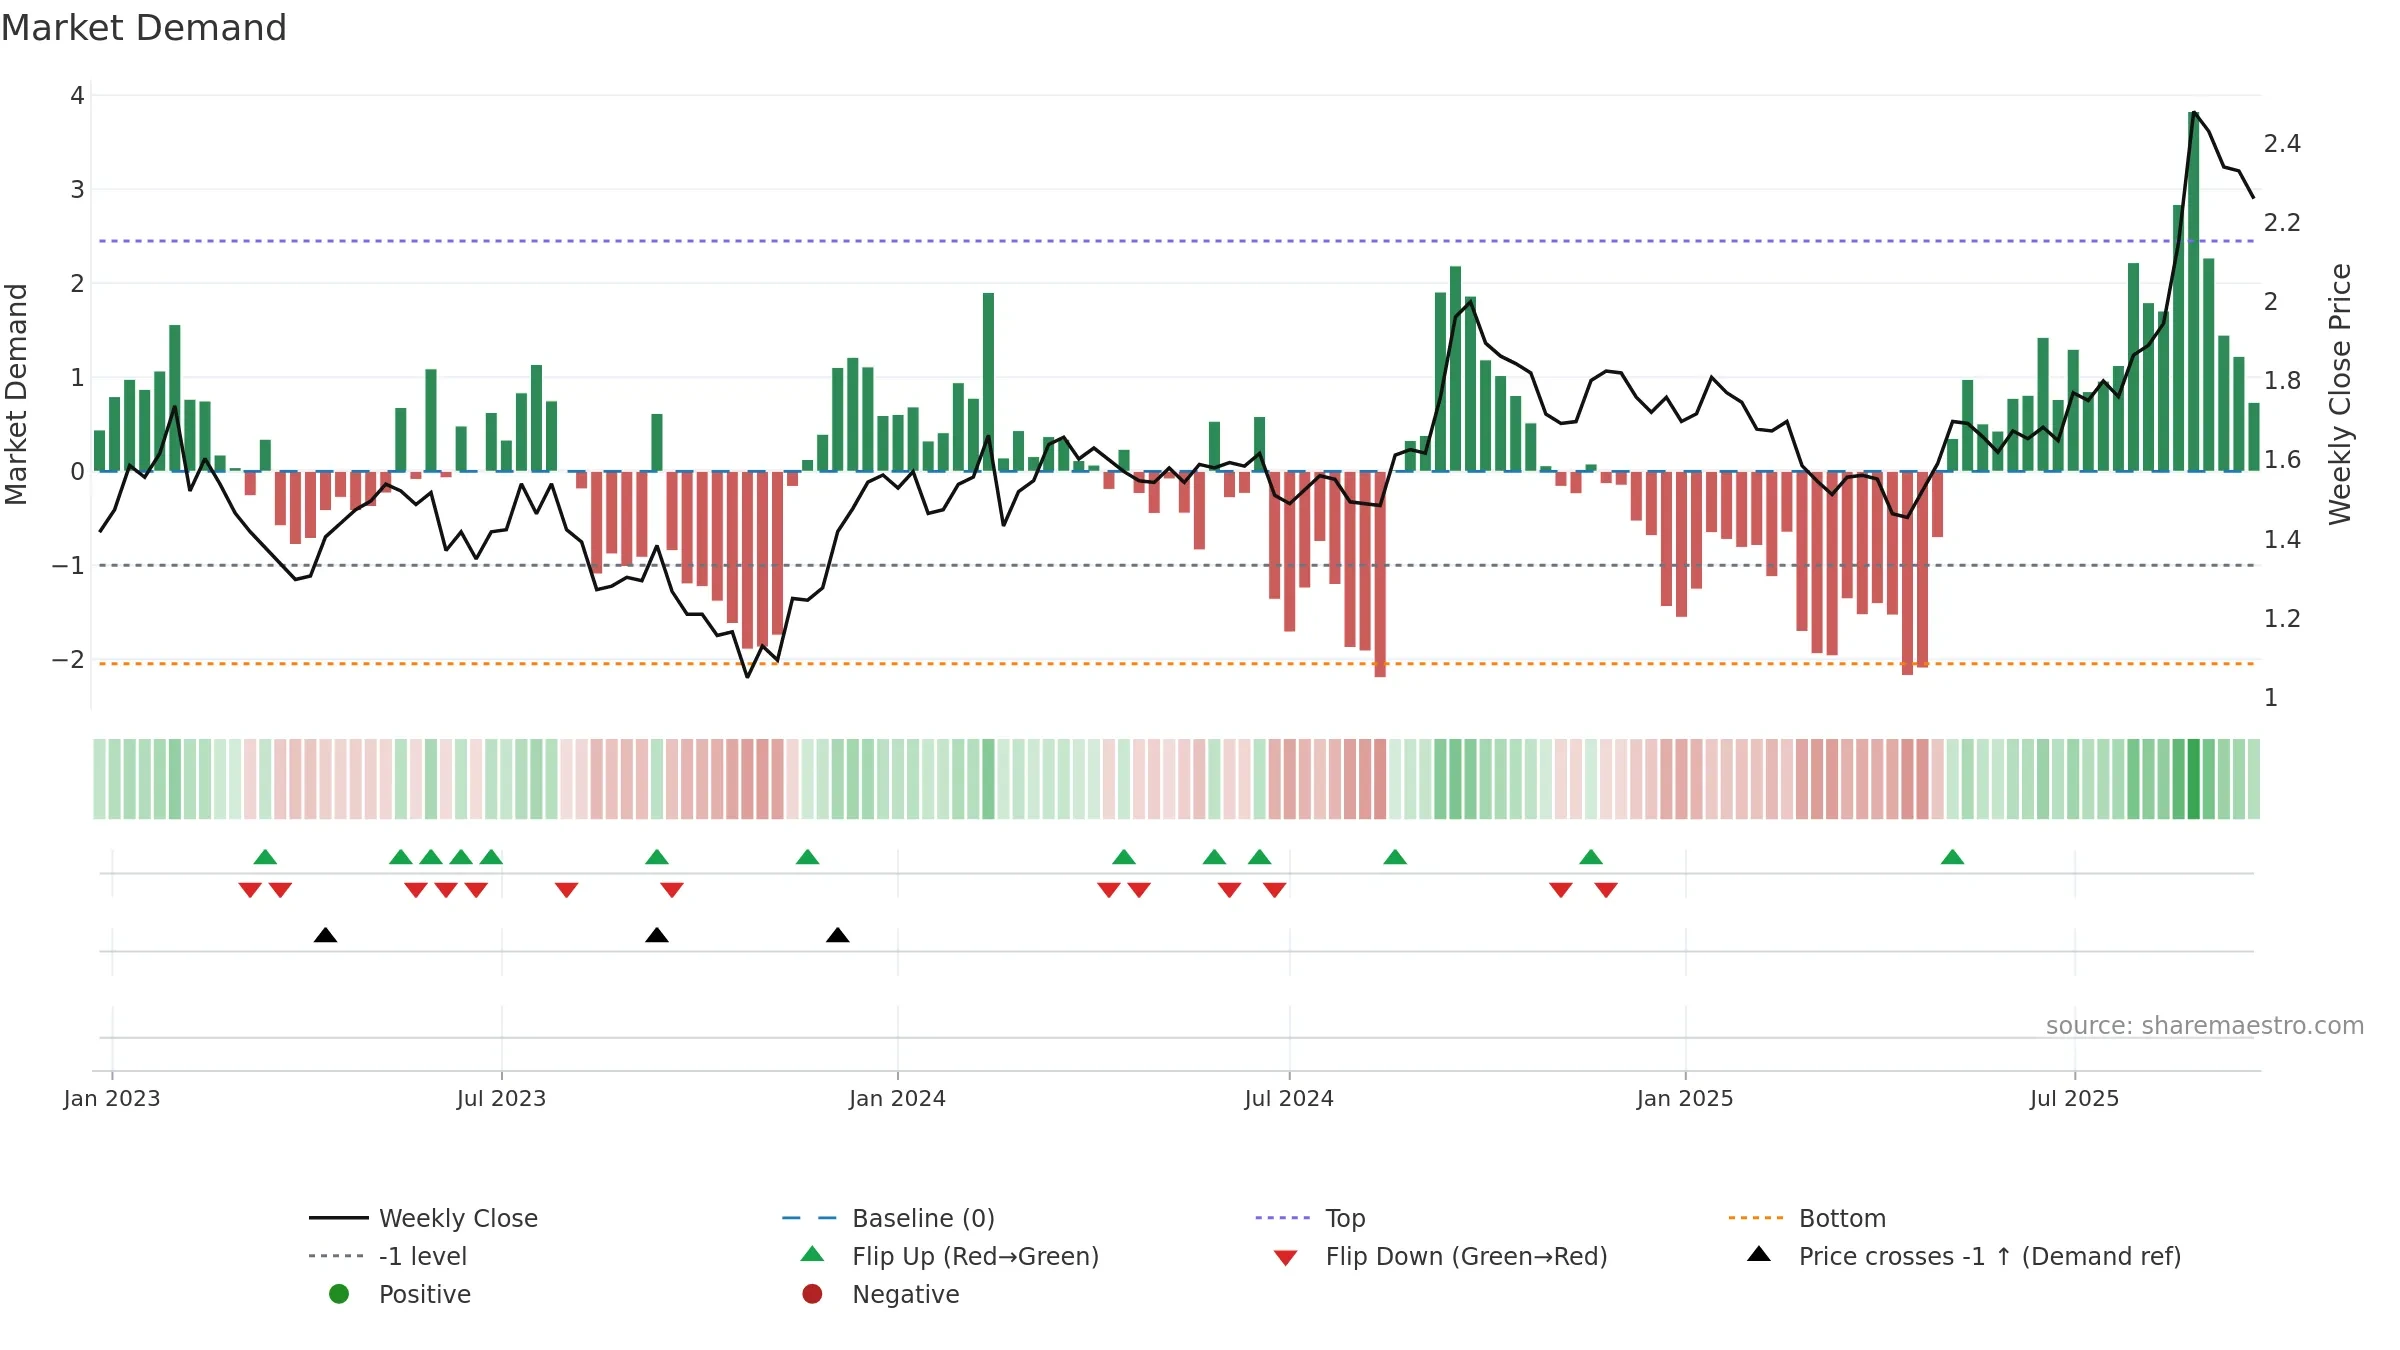Toggle the Baseline (0) legend label

click(x=923, y=1218)
